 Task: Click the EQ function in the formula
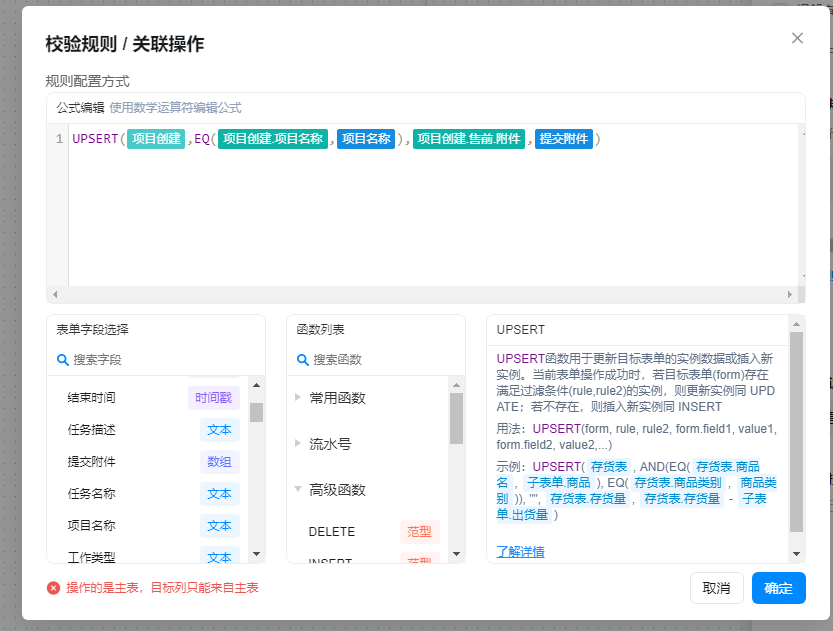tap(202, 139)
